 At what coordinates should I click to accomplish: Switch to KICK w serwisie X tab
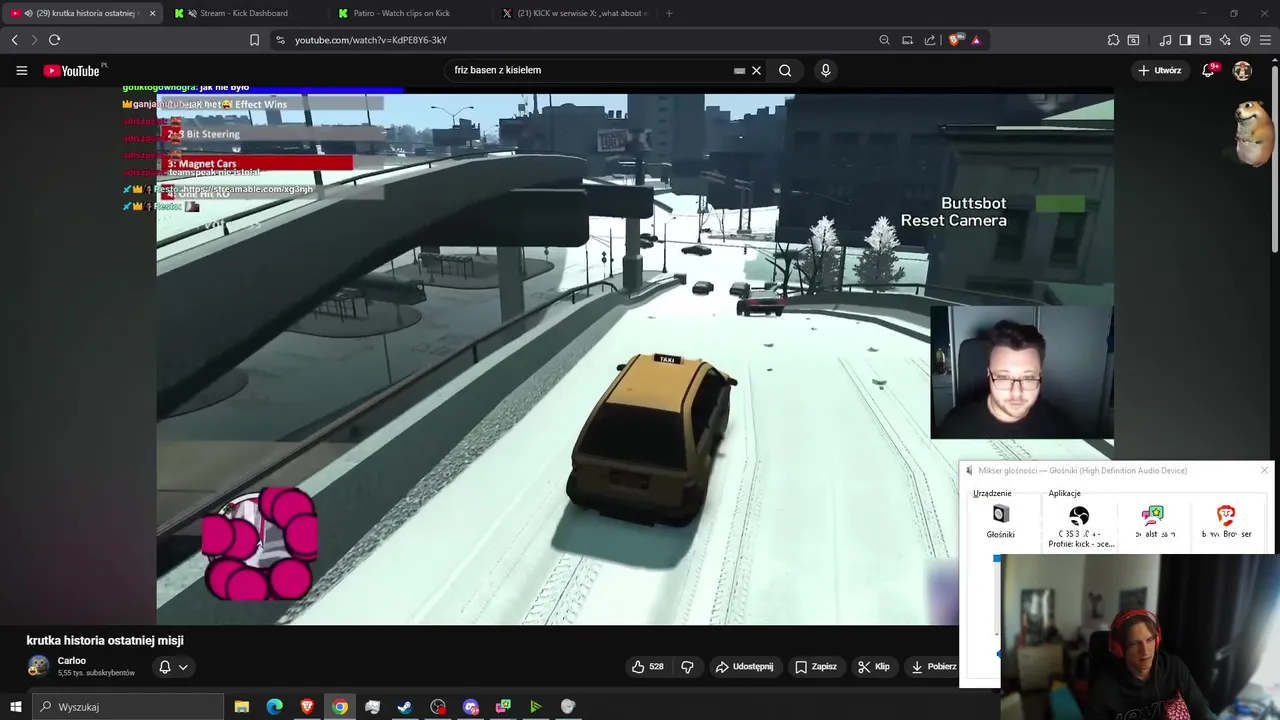(575, 13)
